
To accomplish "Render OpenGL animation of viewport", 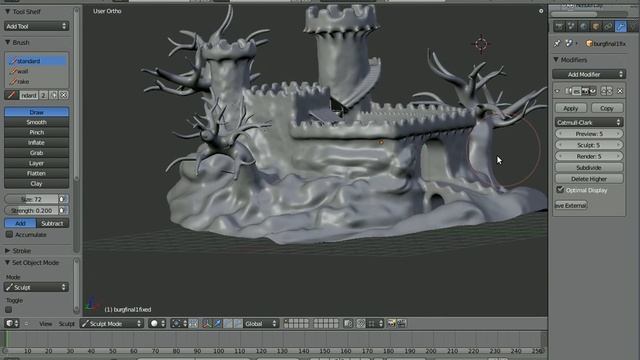I will pyautogui.click(x=401, y=324).
